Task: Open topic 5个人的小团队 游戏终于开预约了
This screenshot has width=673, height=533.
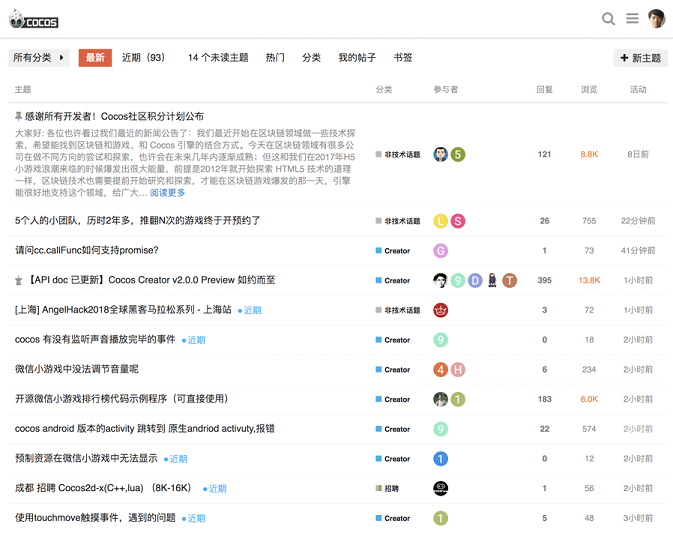Action: pyautogui.click(x=137, y=221)
